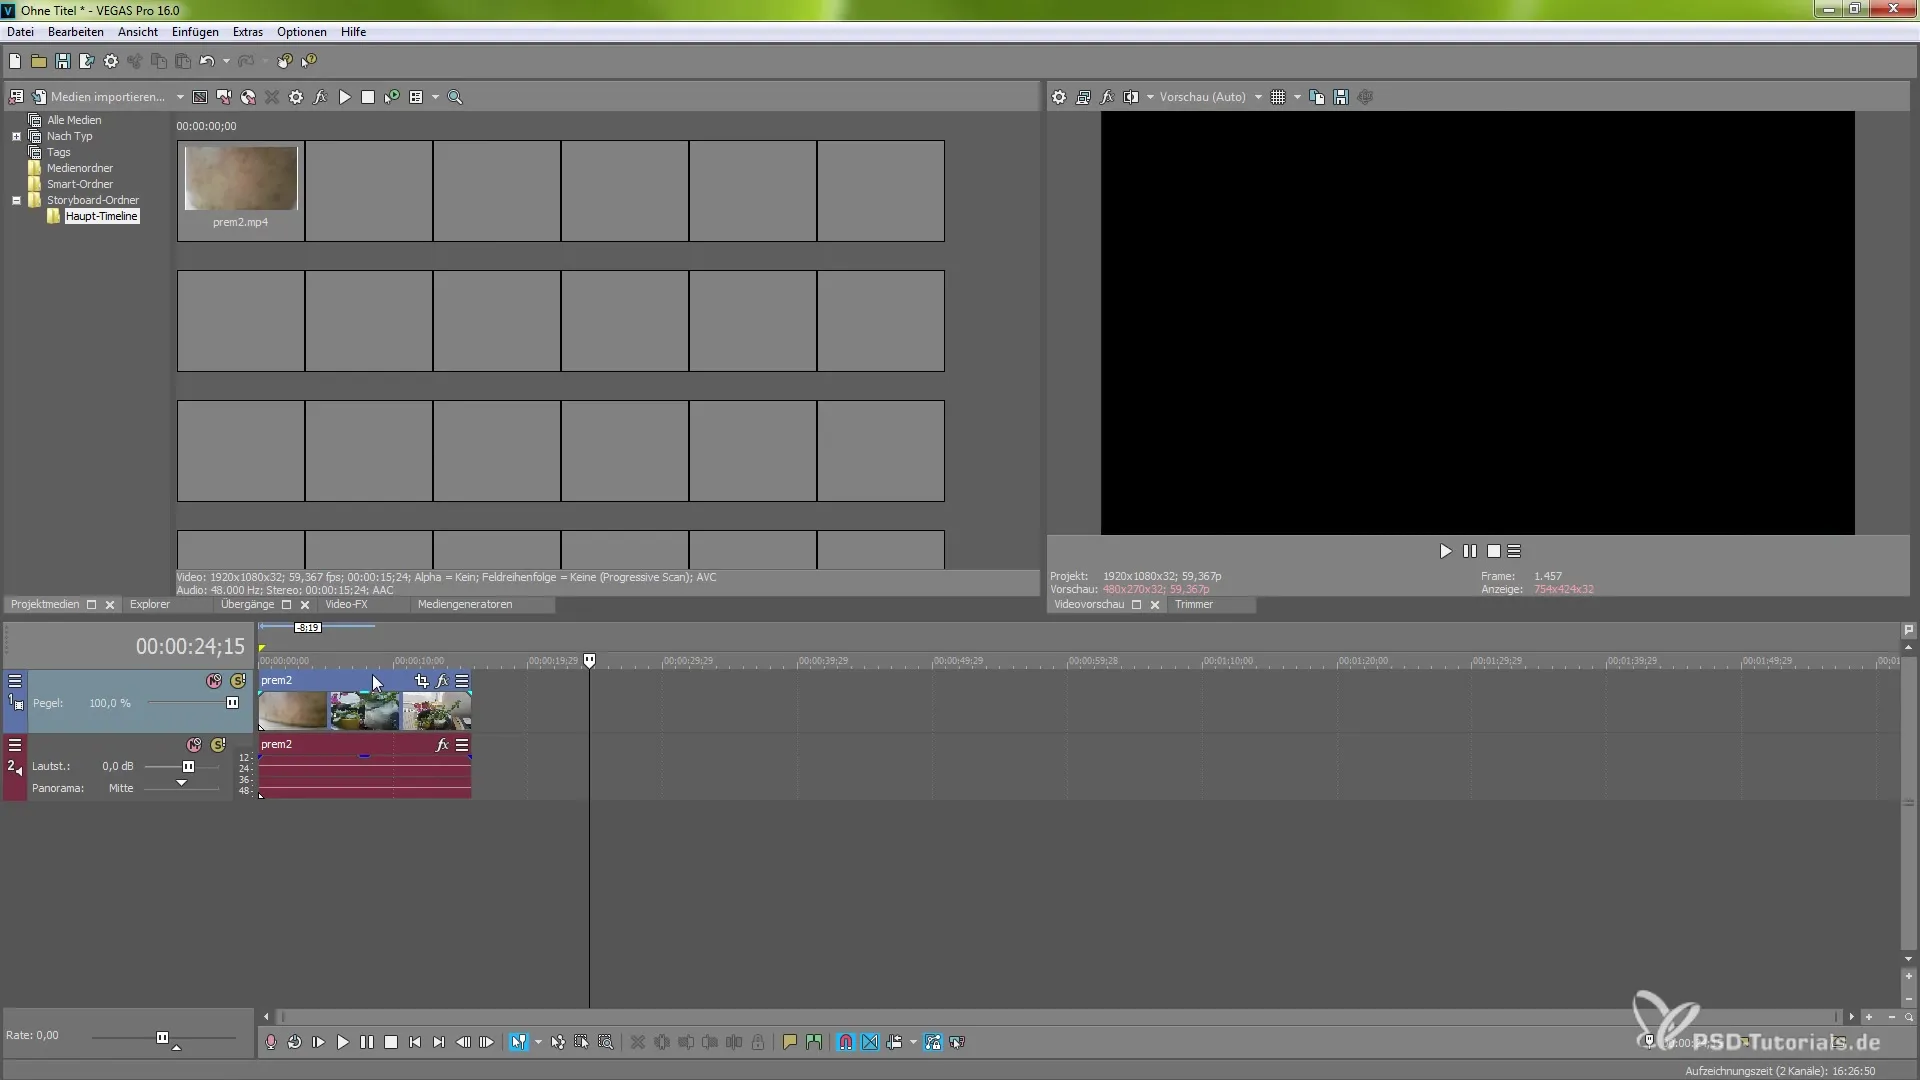Image resolution: width=1920 pixels, height=1080 pixels.
Task: Click the search media magnifier icon
Action: [455, 97]
